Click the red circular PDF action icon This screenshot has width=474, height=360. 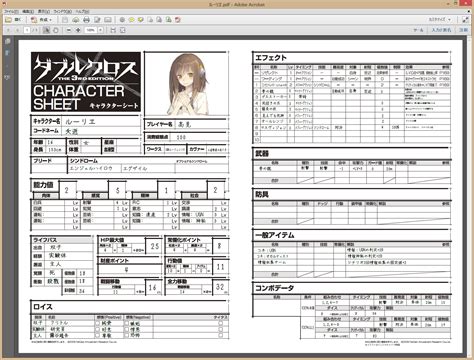(x=178, y=20)
